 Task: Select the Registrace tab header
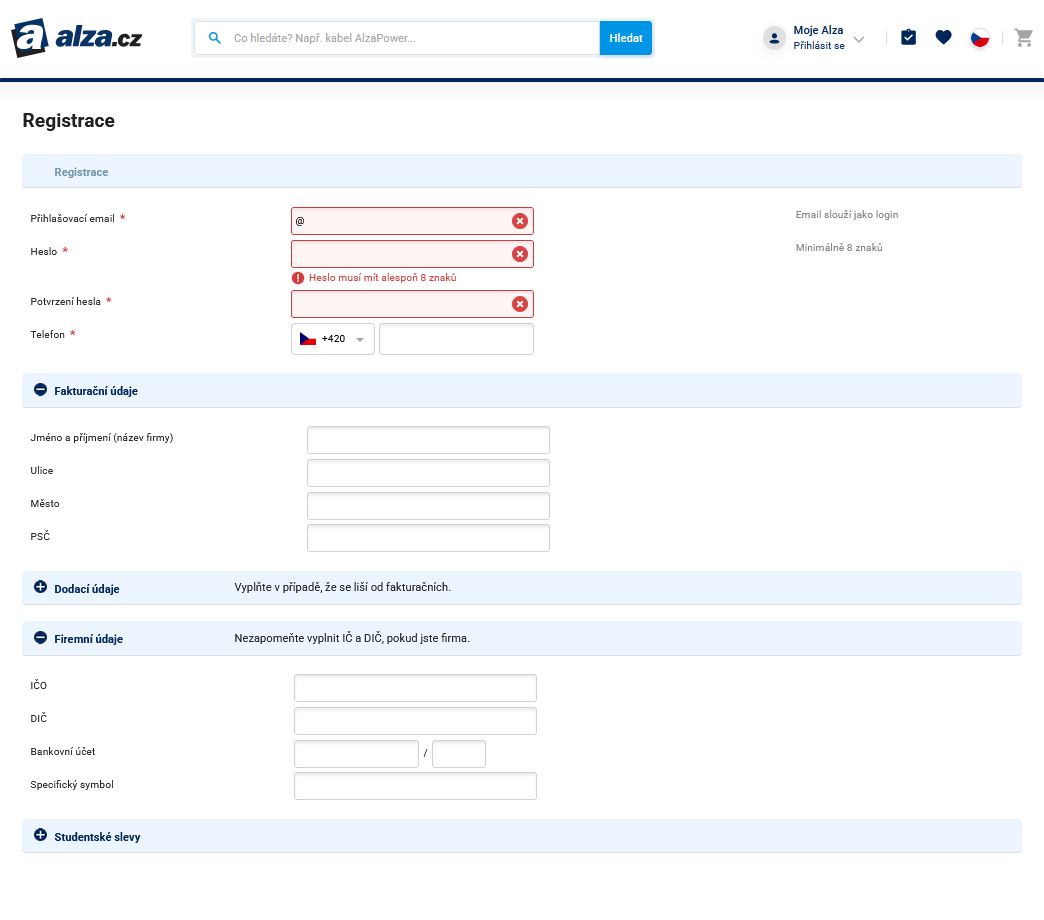coord(81,171)
